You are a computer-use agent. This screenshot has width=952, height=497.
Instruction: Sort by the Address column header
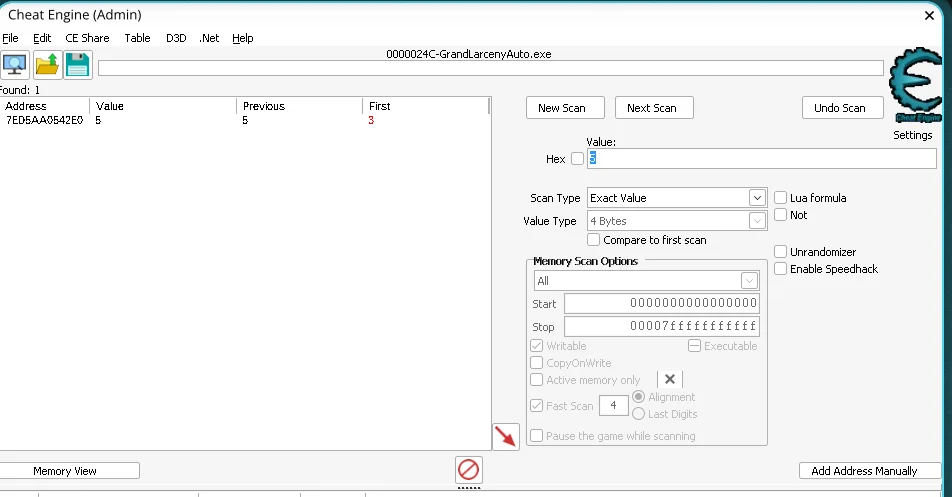point(44,106)
